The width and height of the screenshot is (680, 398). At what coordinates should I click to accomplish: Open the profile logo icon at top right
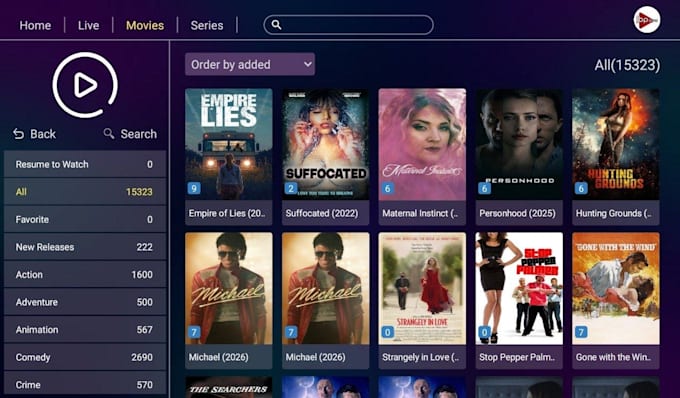click(x=647, y=20)
